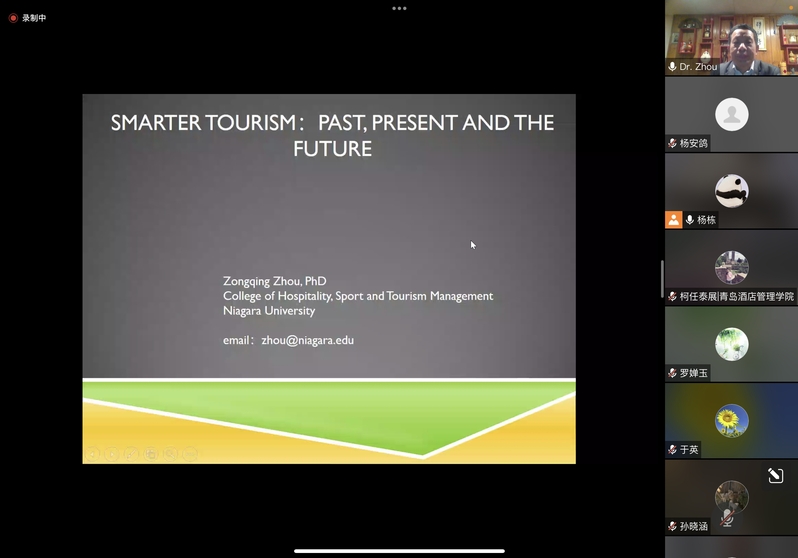Expand the three-dot menu at top center
798x558 pixels.
[x=399, y=8]
